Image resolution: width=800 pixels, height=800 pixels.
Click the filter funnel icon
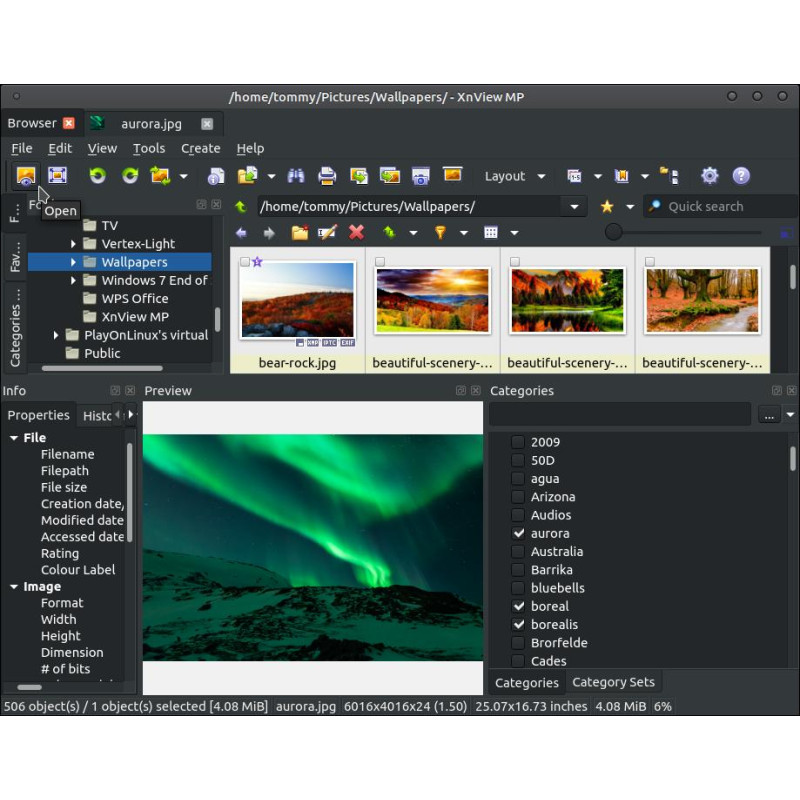(x=440, y=233)
